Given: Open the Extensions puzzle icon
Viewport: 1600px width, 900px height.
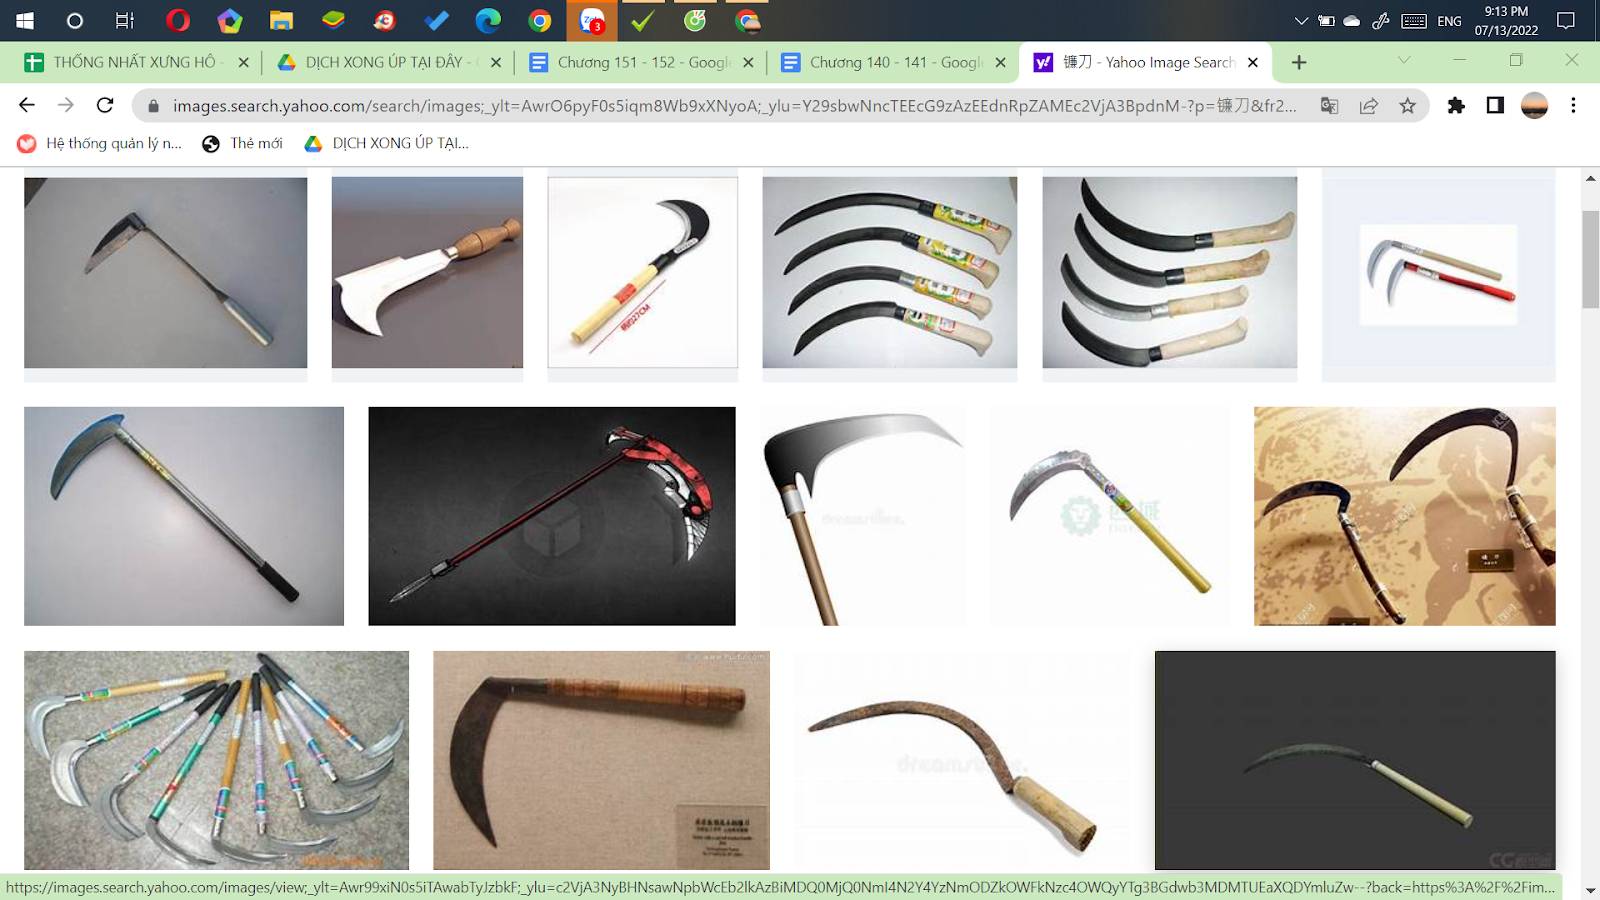Looking at the screenshot, I should tap(1456, 105).
